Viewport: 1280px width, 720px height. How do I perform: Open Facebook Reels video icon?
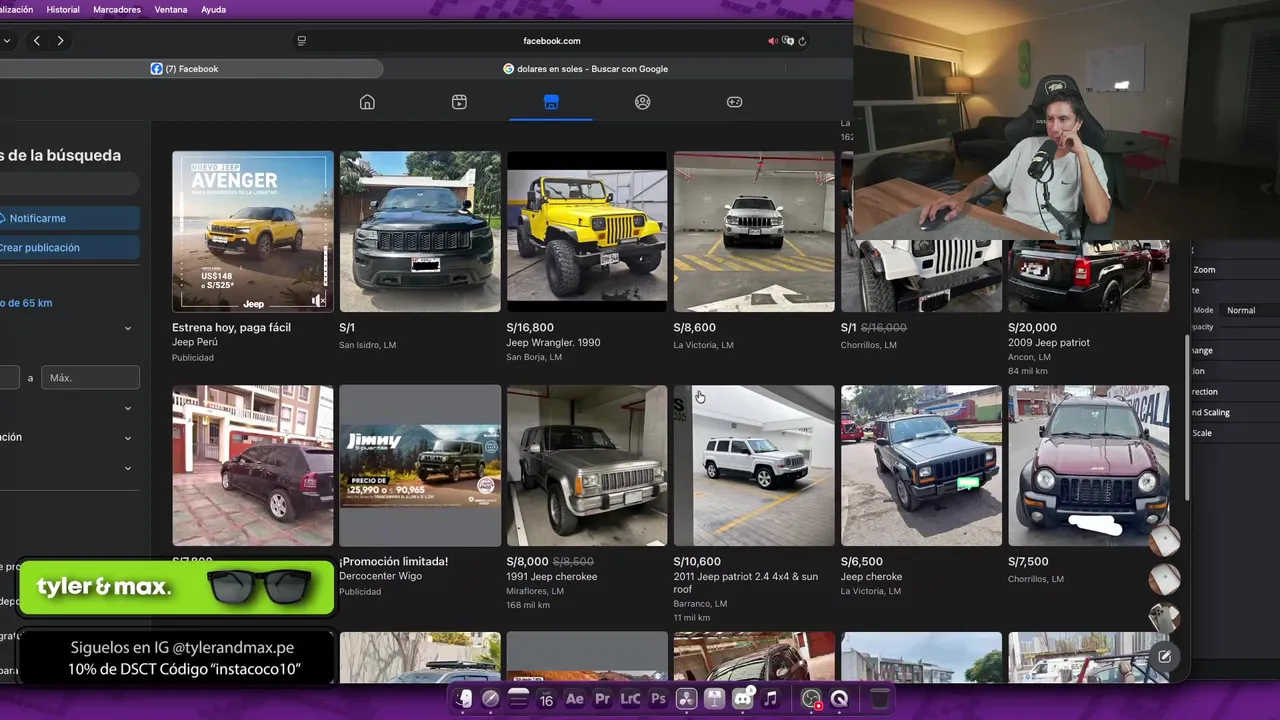point(459,102)
